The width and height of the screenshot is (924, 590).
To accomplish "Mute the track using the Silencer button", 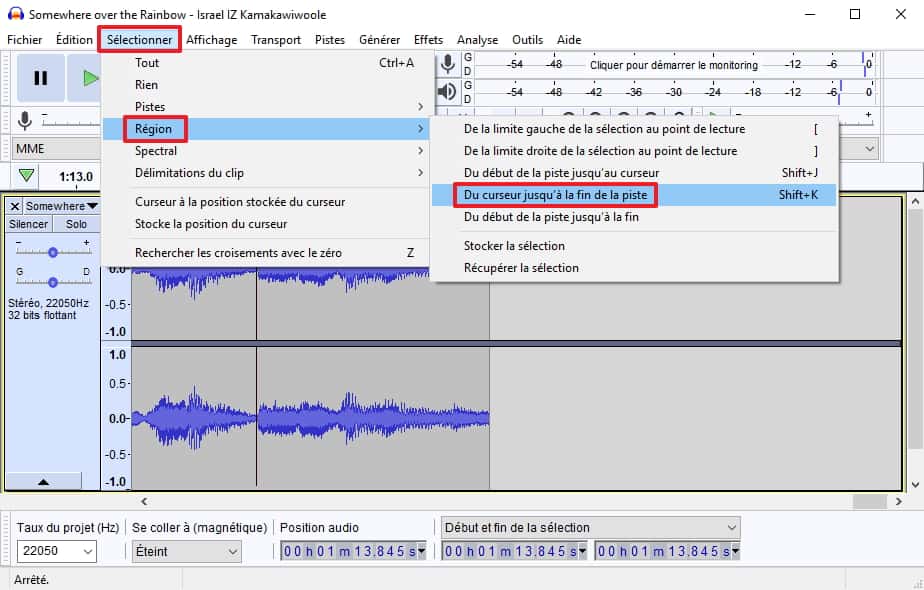I will click(27, 224).
